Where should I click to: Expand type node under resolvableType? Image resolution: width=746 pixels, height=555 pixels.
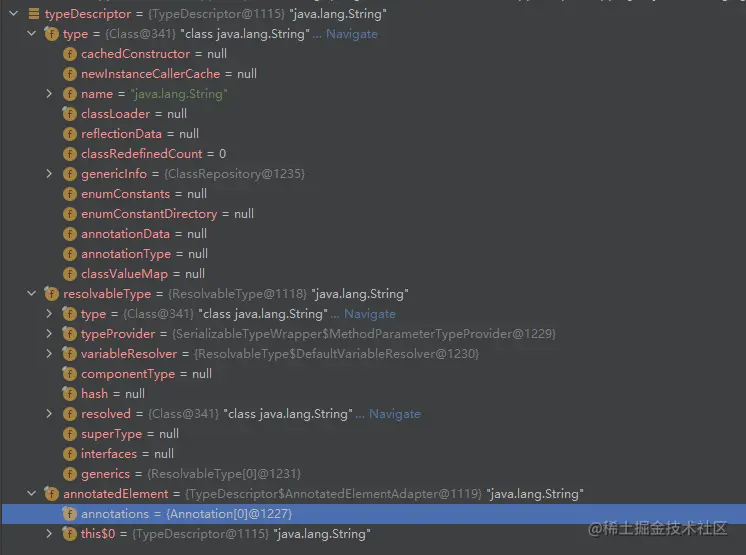(49, 313)
